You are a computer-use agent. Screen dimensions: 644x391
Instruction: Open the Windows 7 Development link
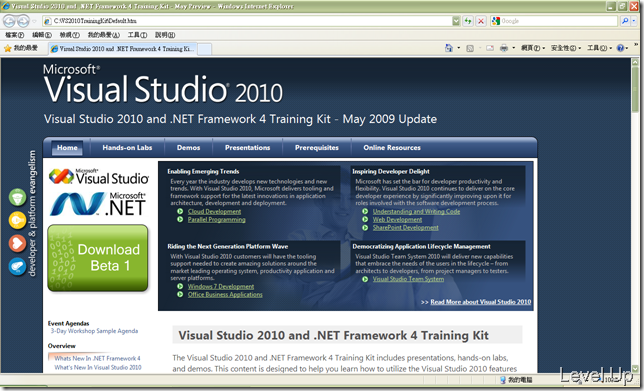tap(221, 287)
